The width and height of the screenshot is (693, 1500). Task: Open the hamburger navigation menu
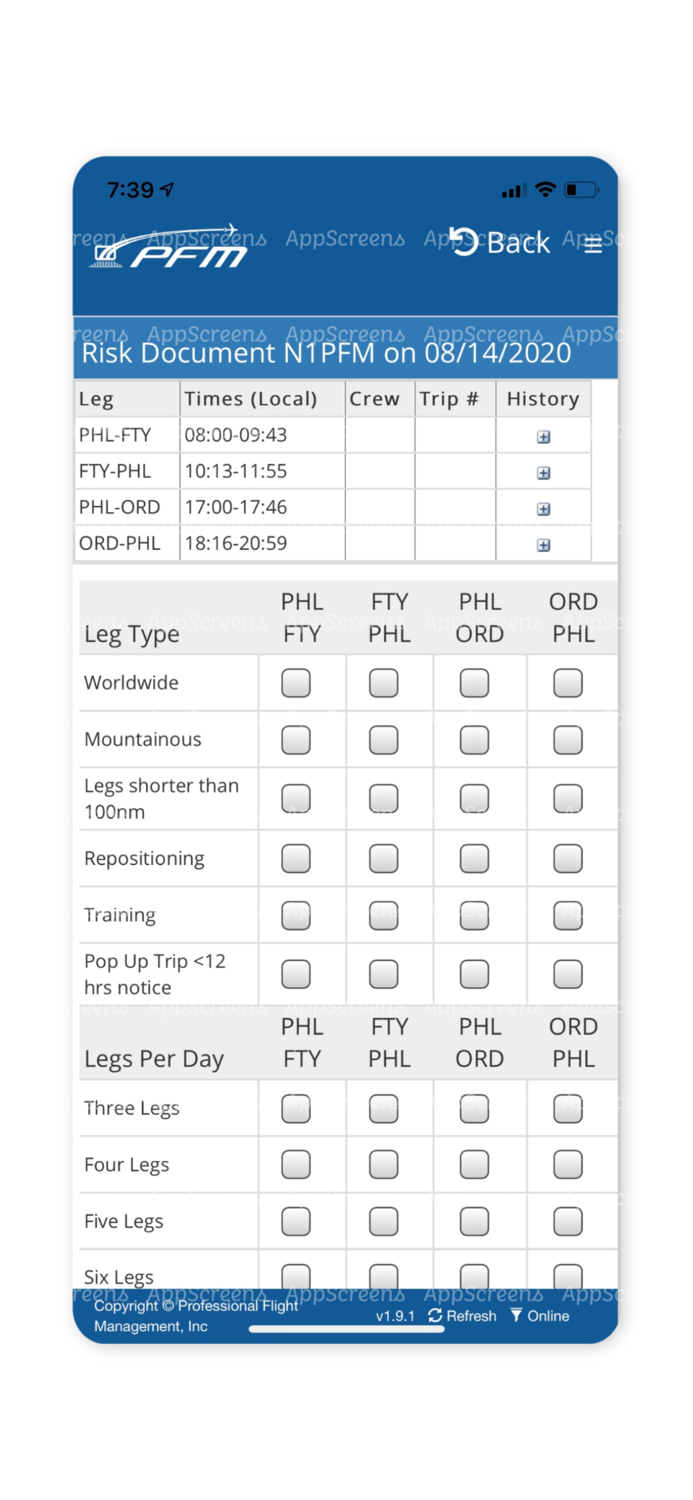593,247
